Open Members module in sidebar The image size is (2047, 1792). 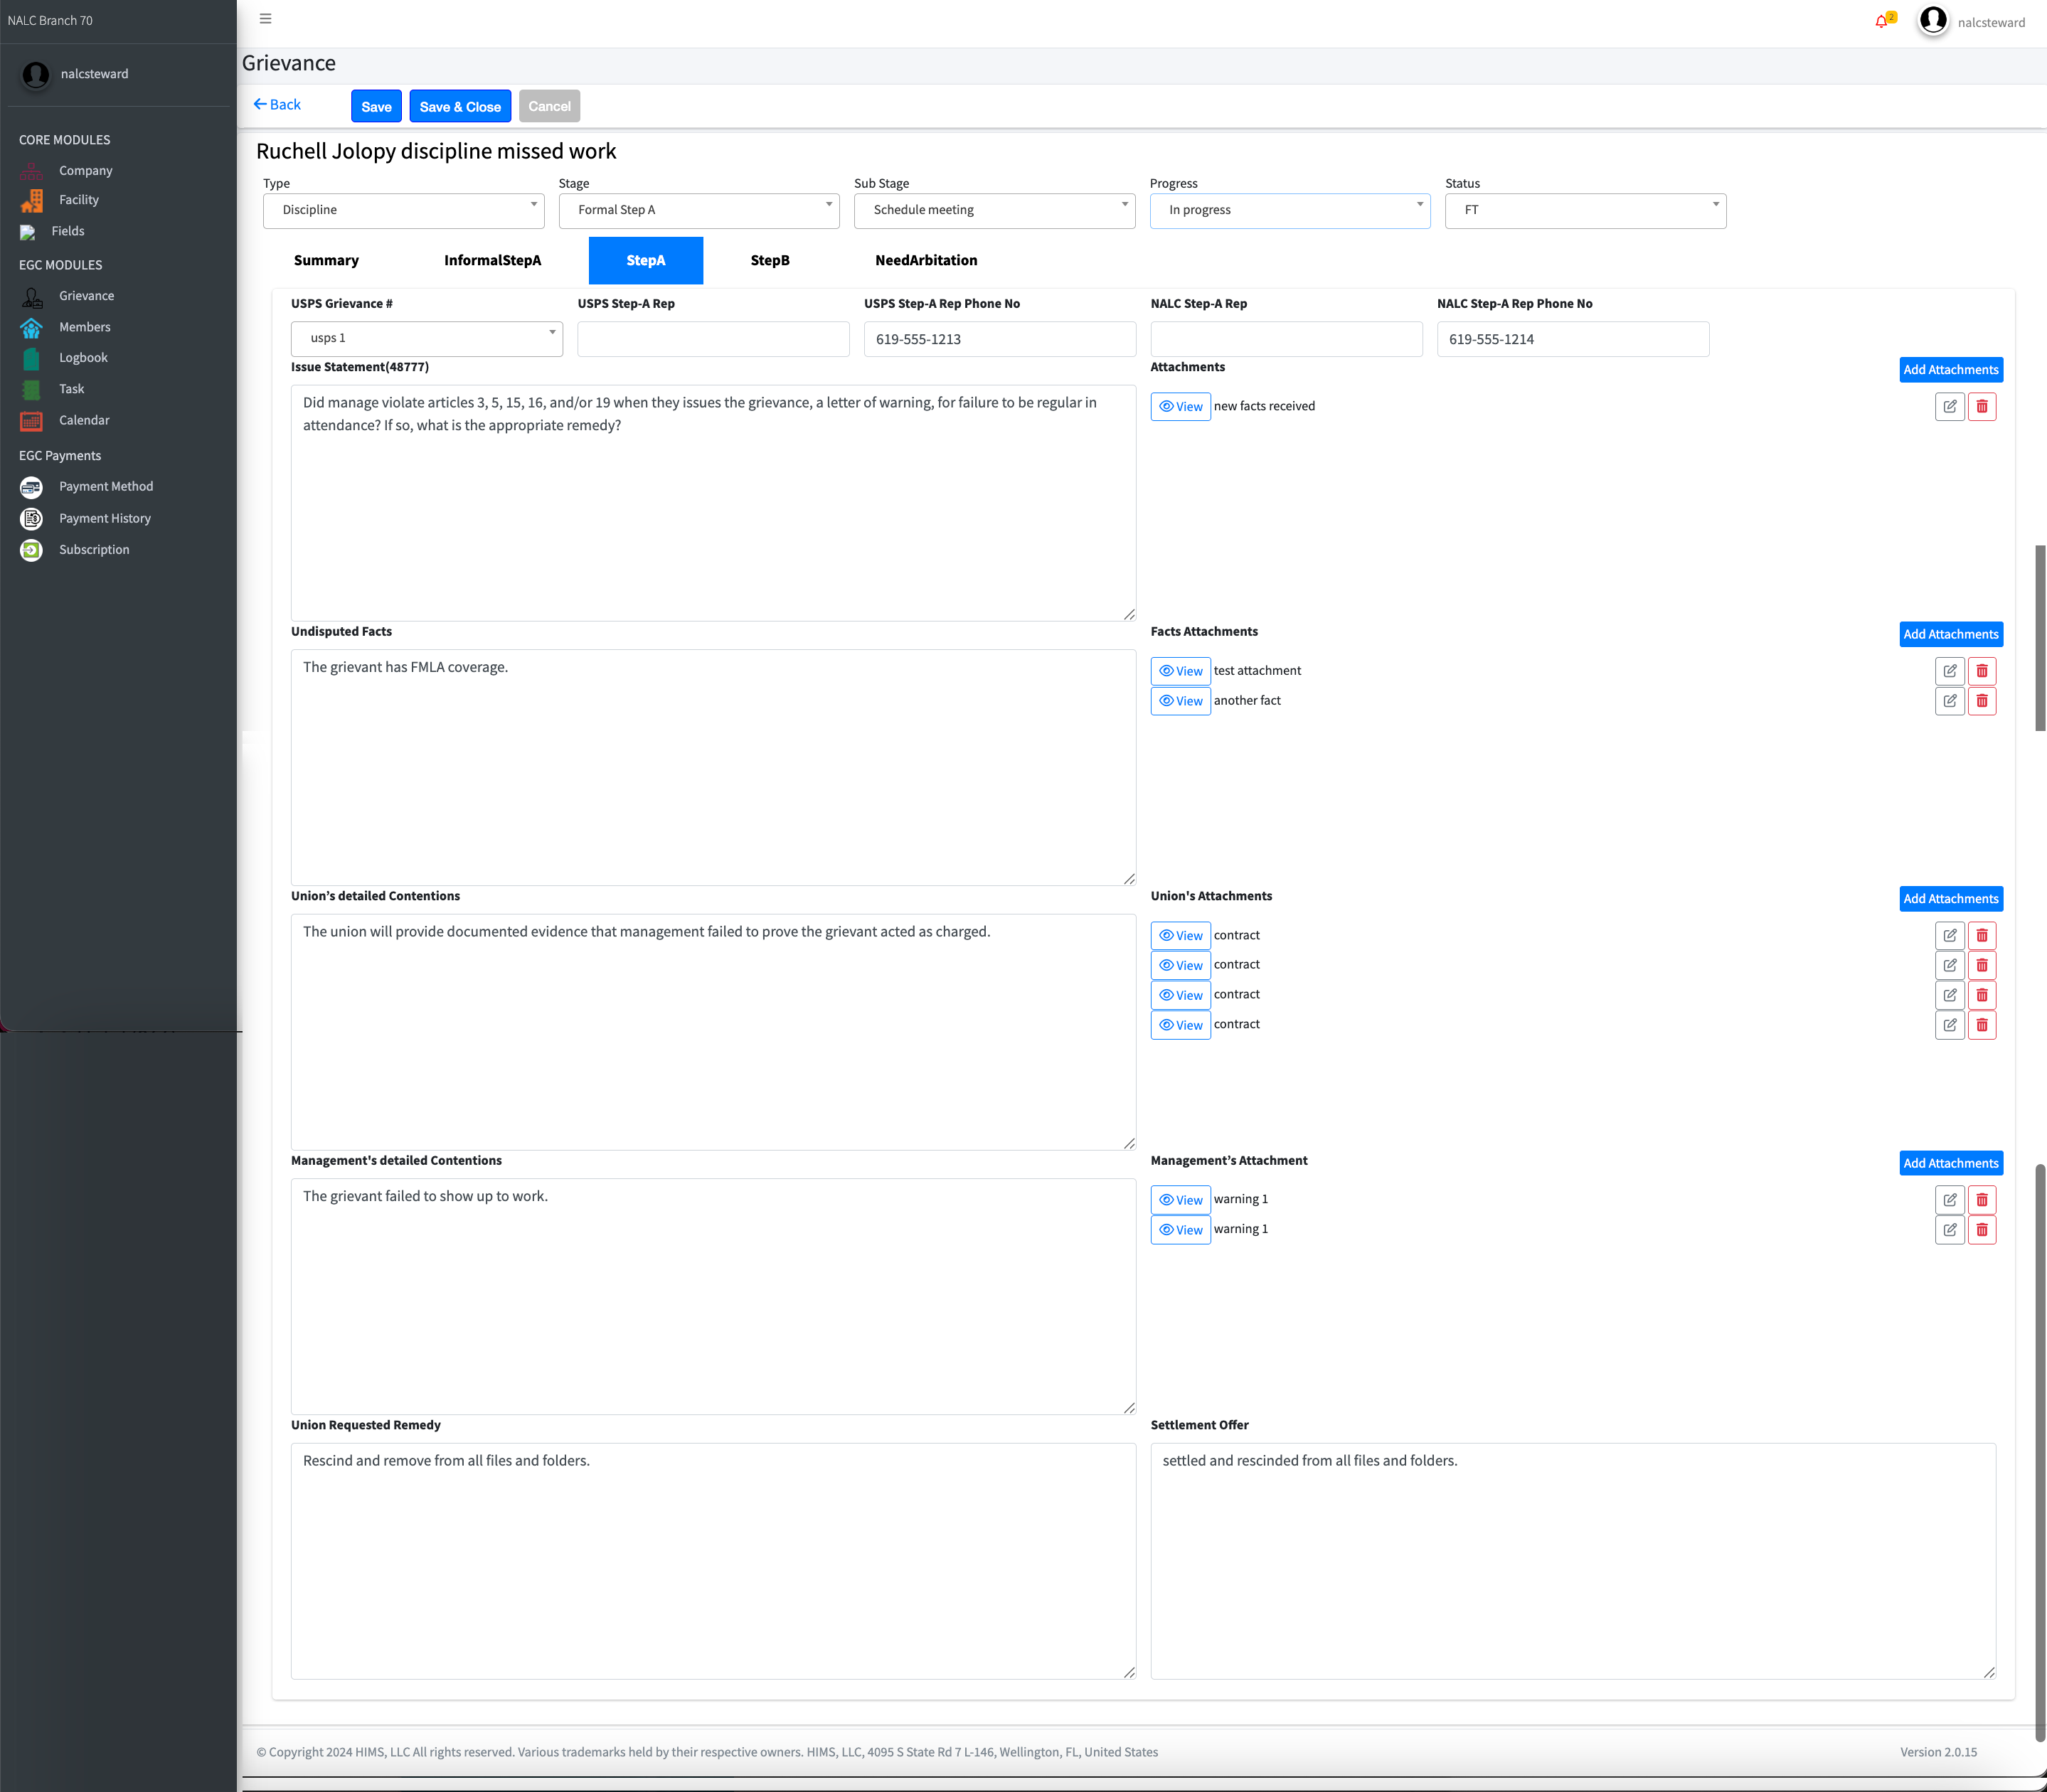[84, 327]
